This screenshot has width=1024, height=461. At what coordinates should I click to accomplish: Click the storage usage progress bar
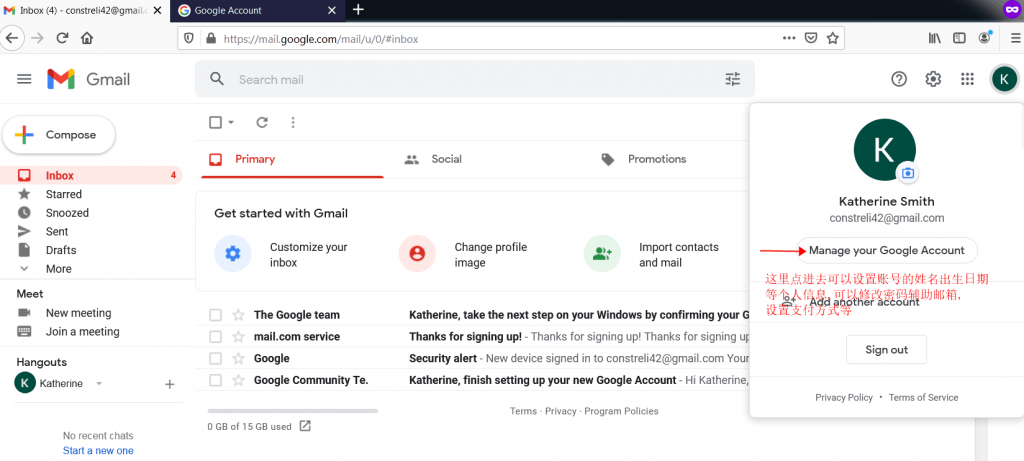[293, 411]
